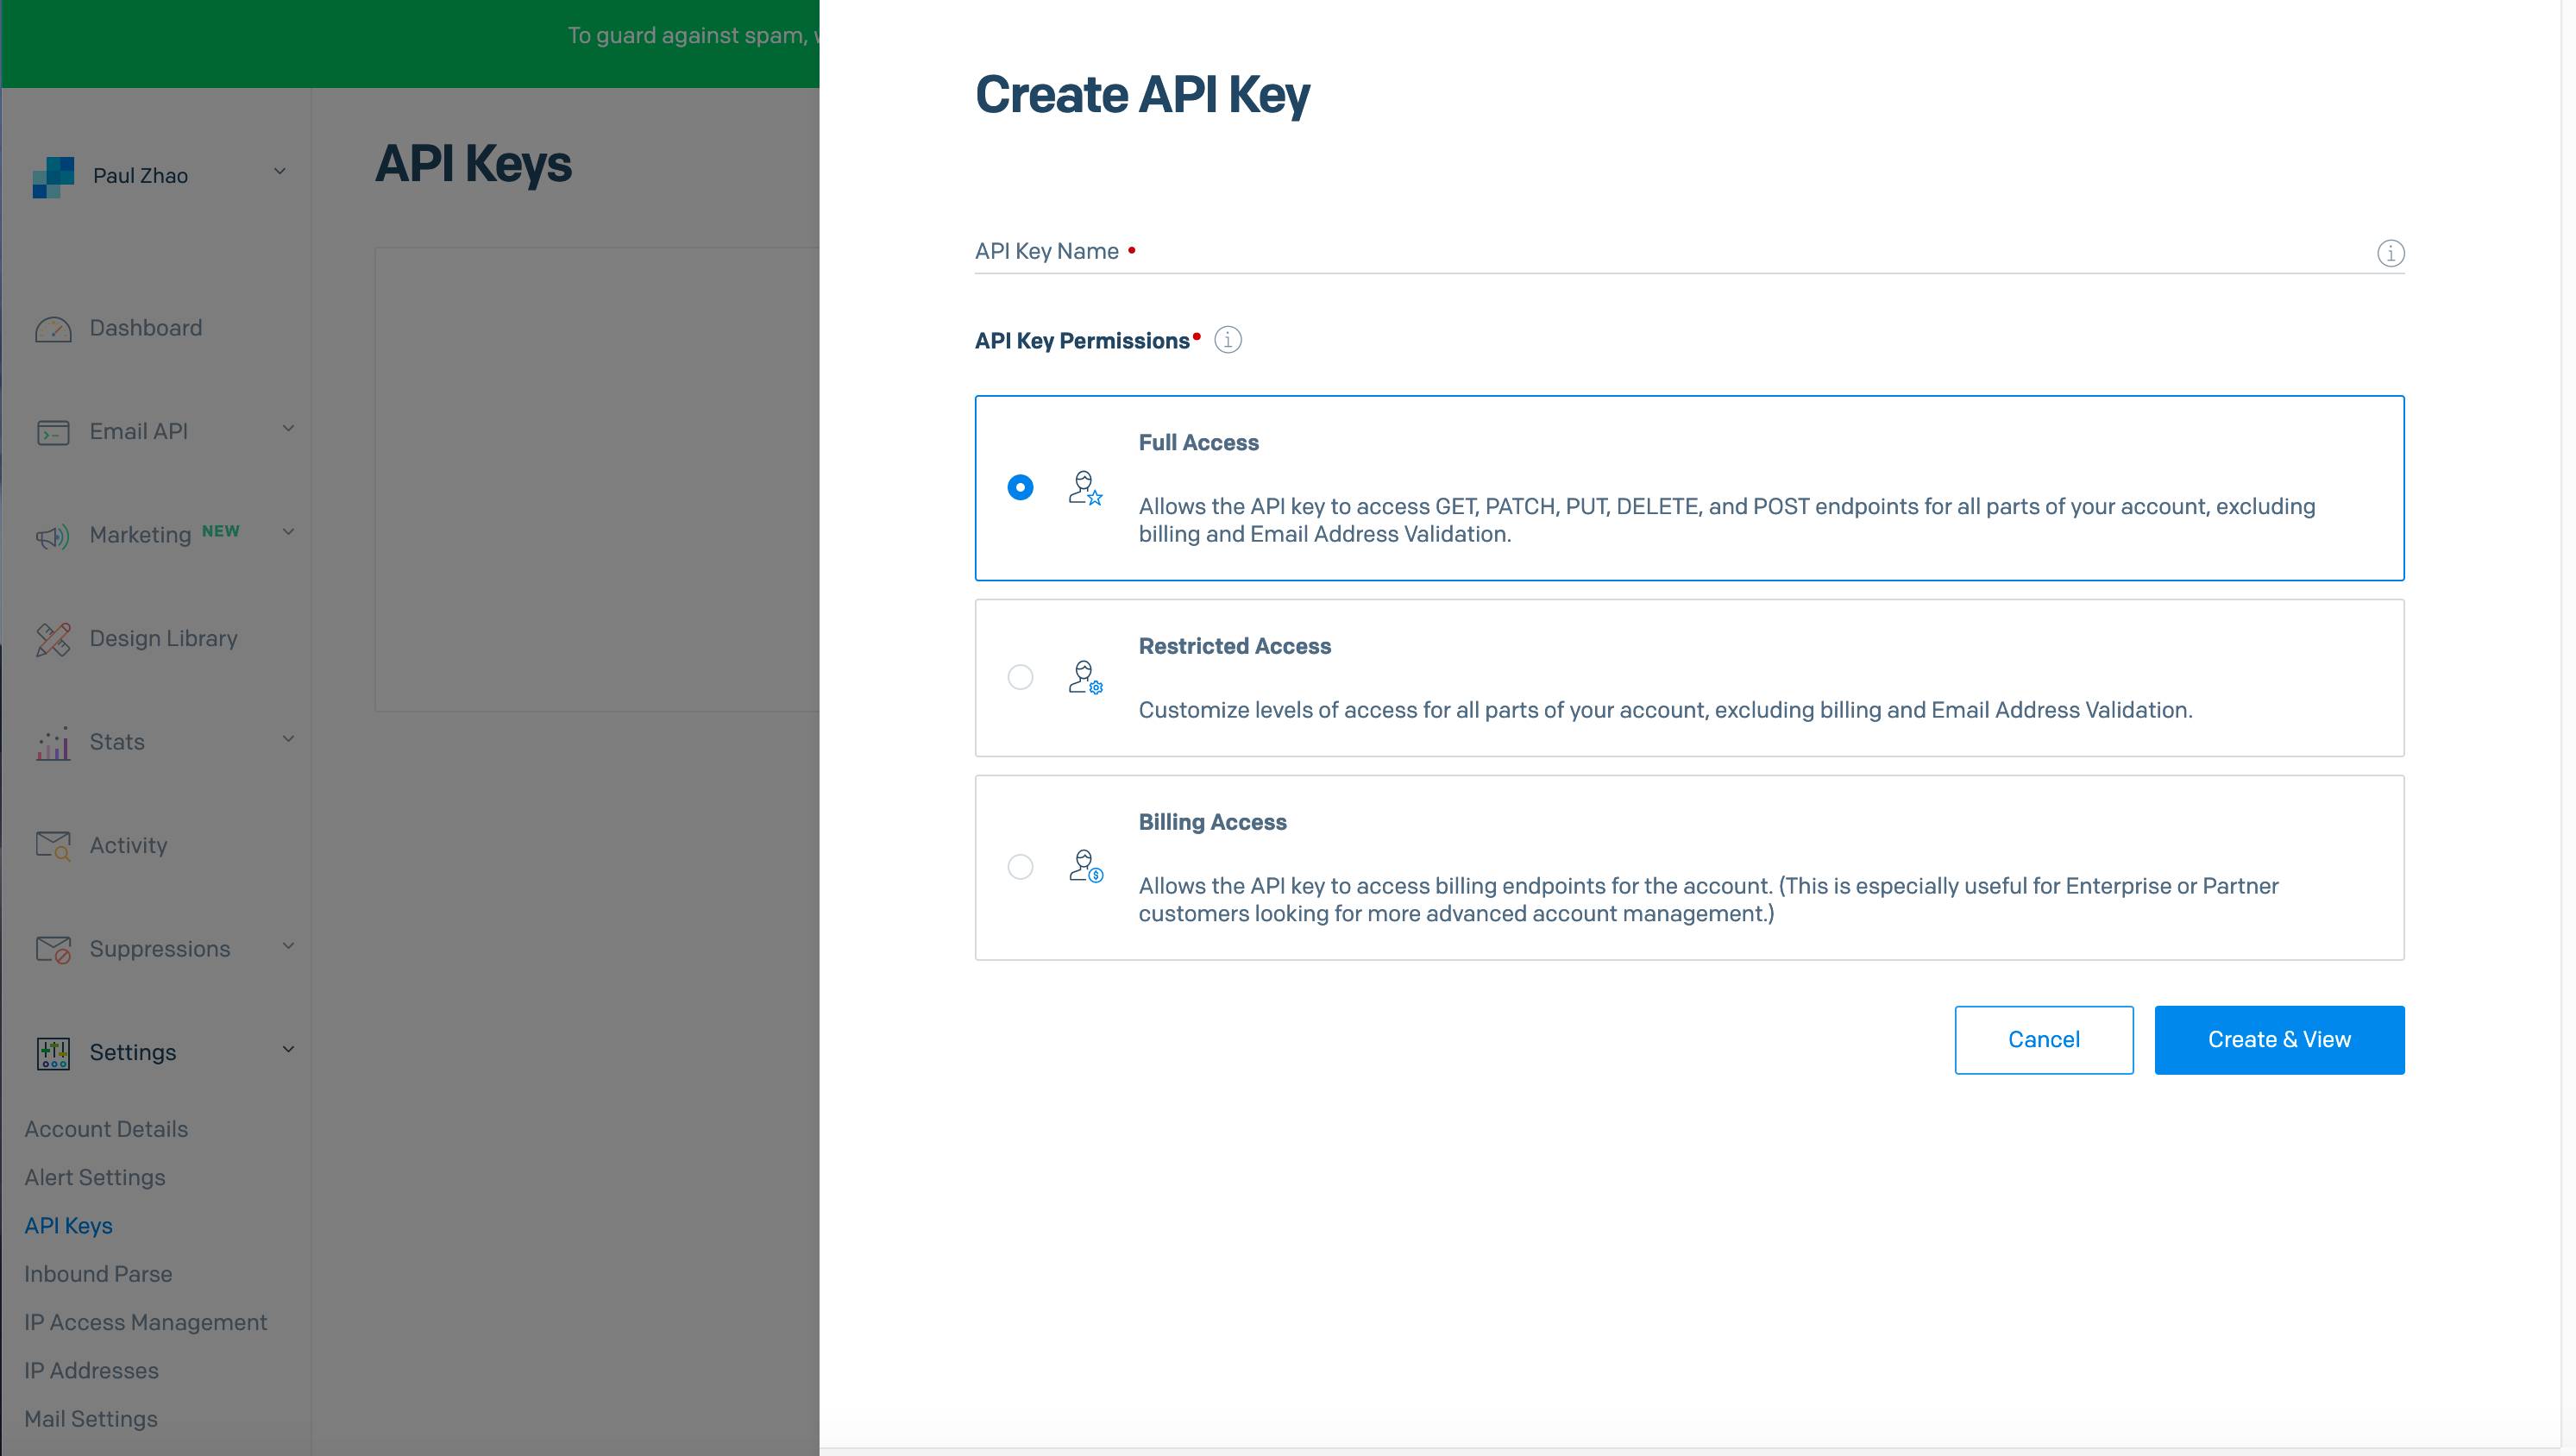The width and height of the screenshot is (2576, 1456).
Task: Click the Design Library icon
Action: 53,639
